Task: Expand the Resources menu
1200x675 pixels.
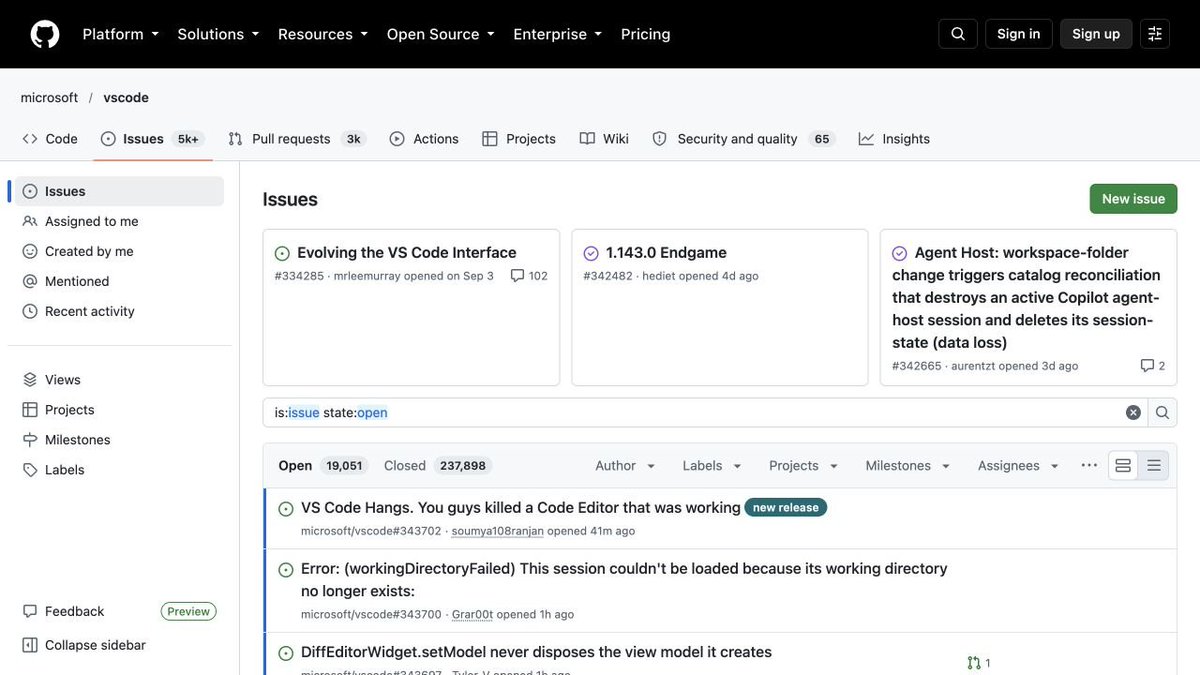Action: click(323, 34)
